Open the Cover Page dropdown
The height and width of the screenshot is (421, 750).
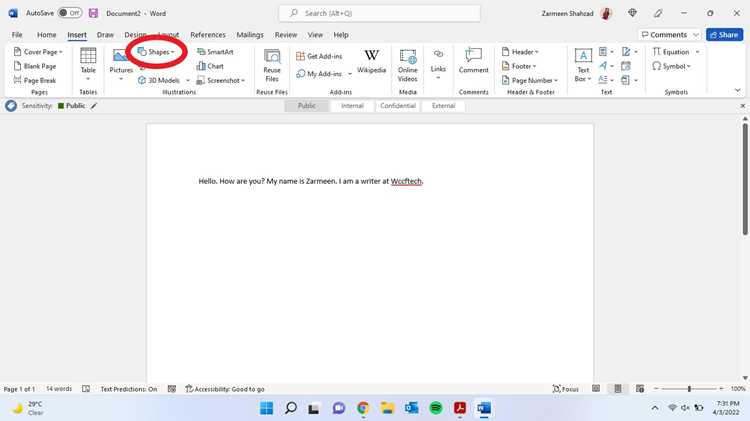click(38, 52)
